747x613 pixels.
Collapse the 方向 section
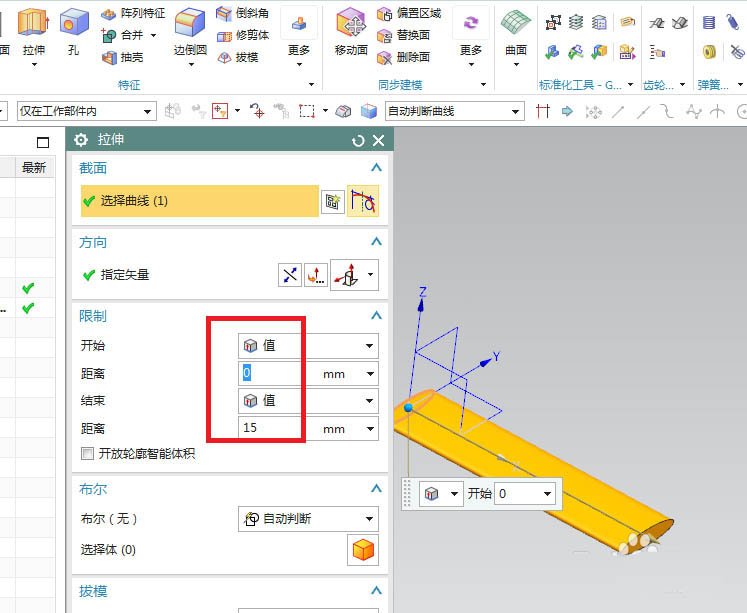coord(376,242)
